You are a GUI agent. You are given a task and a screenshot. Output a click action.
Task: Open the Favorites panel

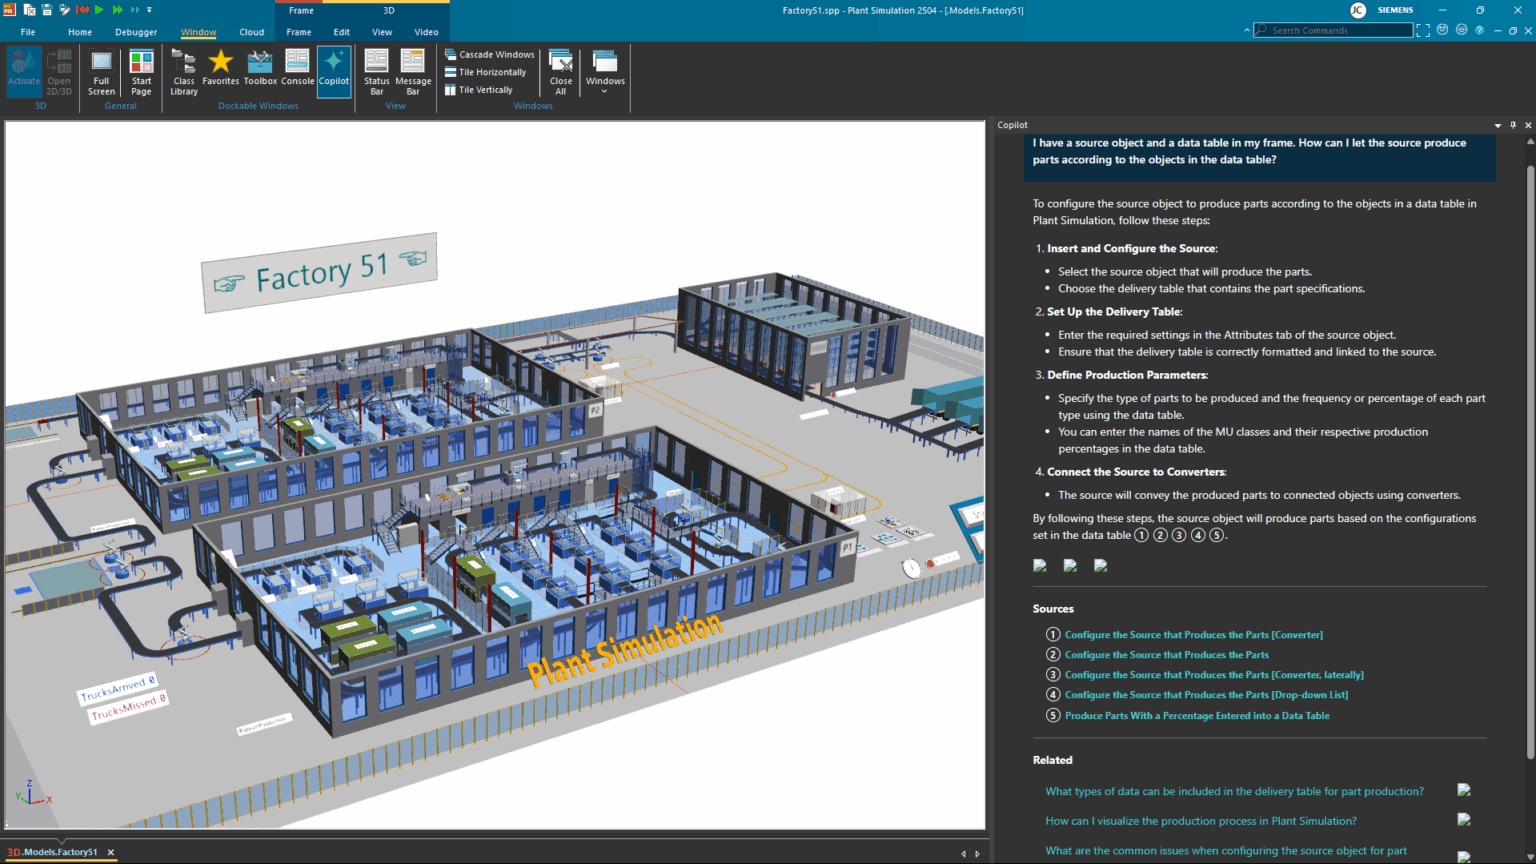pyautogui.click(x=220, y=70)
